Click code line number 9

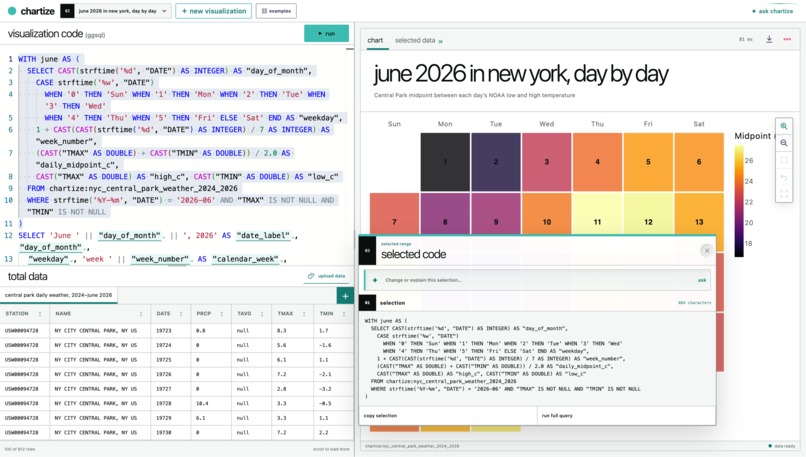(10, 188)
